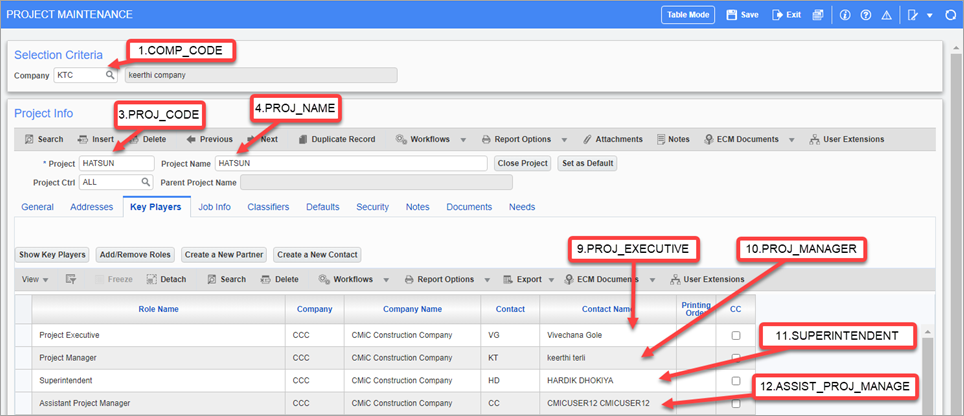Expand Export dropdown in Key Players toolbar
The height and width of the screenshot is (416, 964).
tap(552, 280)
